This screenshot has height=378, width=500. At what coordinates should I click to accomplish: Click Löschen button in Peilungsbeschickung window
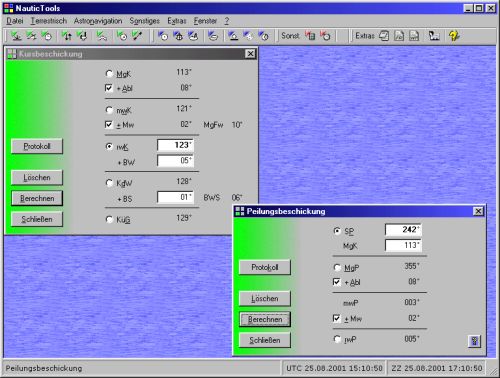[265, 299]
